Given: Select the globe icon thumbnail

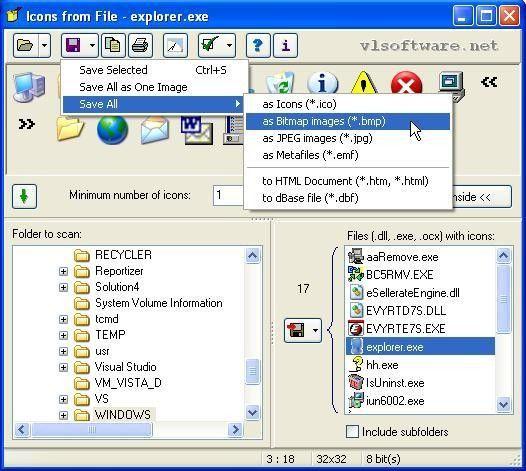Looking at the screenshot, I should tap(112, 129).
